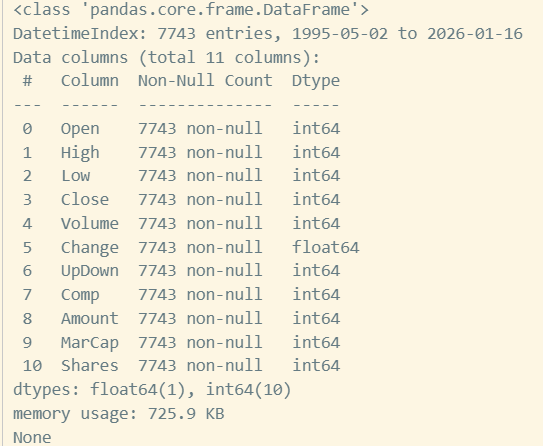
Task: Click the 'Column' header text
Action: tap(90, 81)
